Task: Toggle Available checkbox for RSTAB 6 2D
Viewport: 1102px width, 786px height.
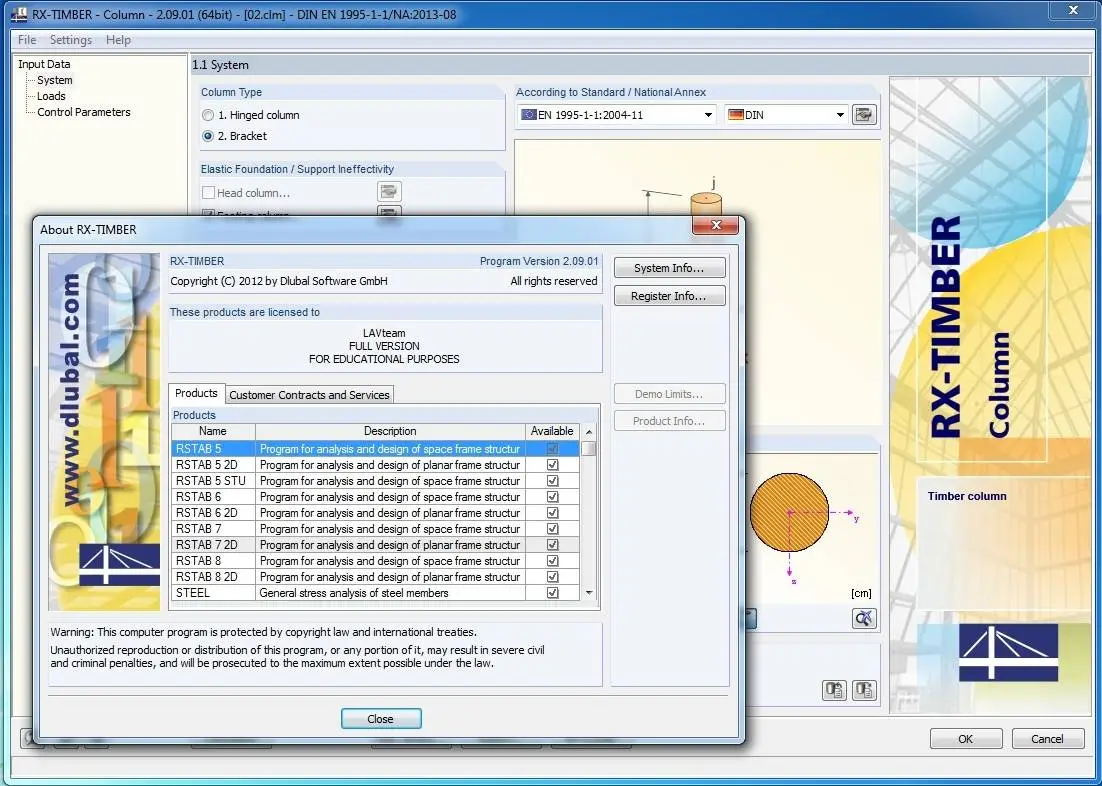Action: (552, 513)
